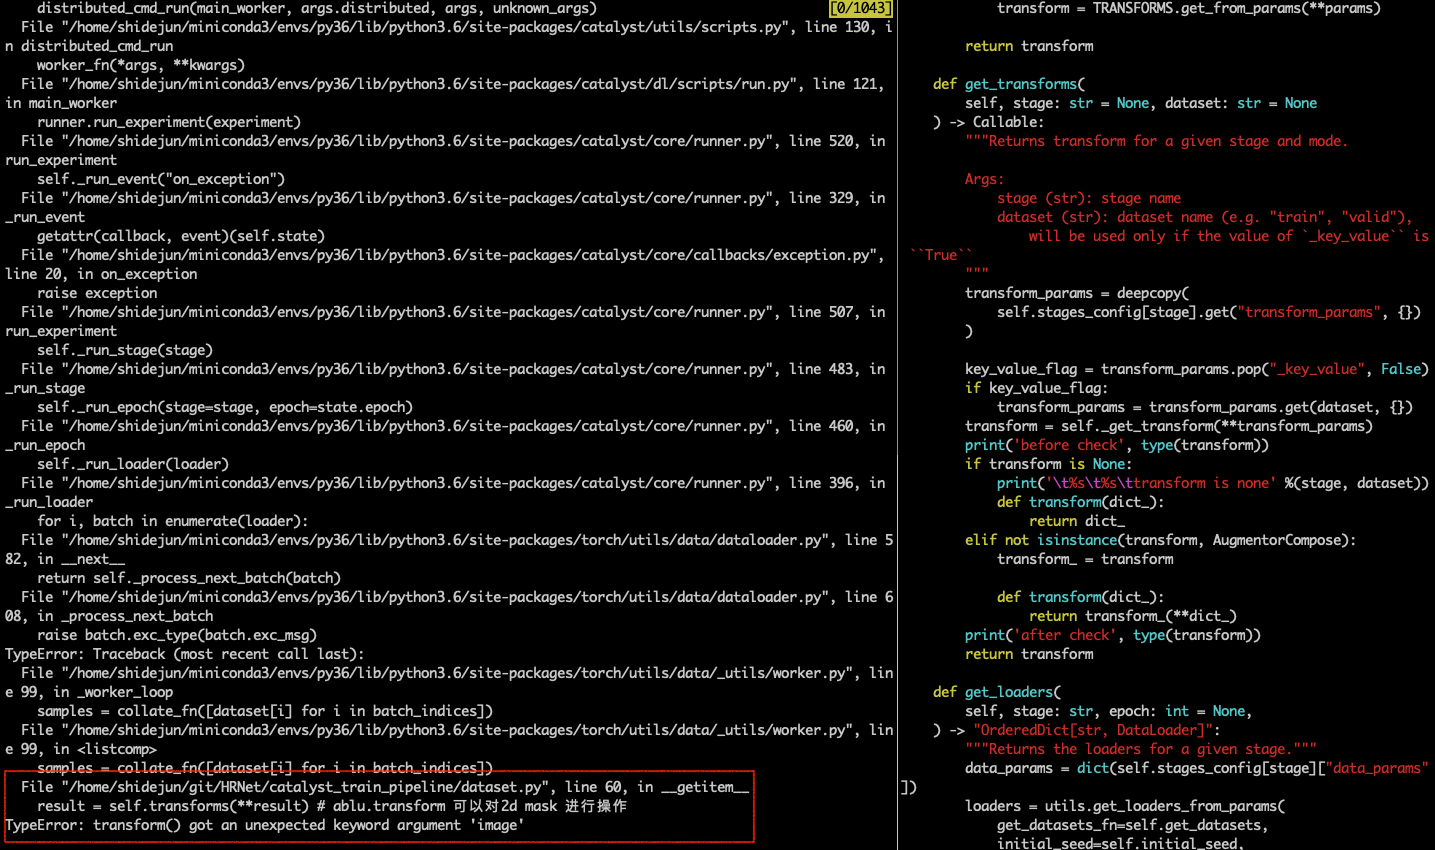Viewport: 1435px width, 850px height.
Task: Click 'TypeError: Traceback (most recent call last):' line
Action: (x=185, y=654)
